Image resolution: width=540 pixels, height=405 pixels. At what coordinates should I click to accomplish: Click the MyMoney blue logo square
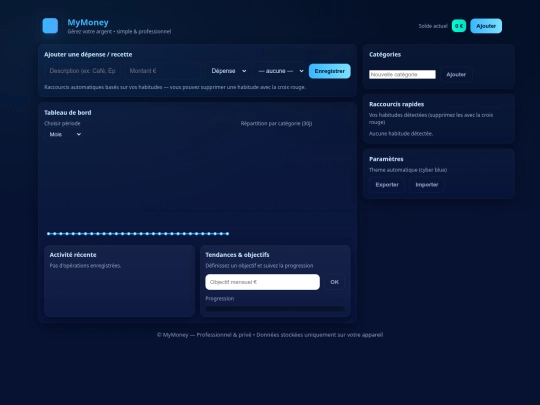point(50,26)
